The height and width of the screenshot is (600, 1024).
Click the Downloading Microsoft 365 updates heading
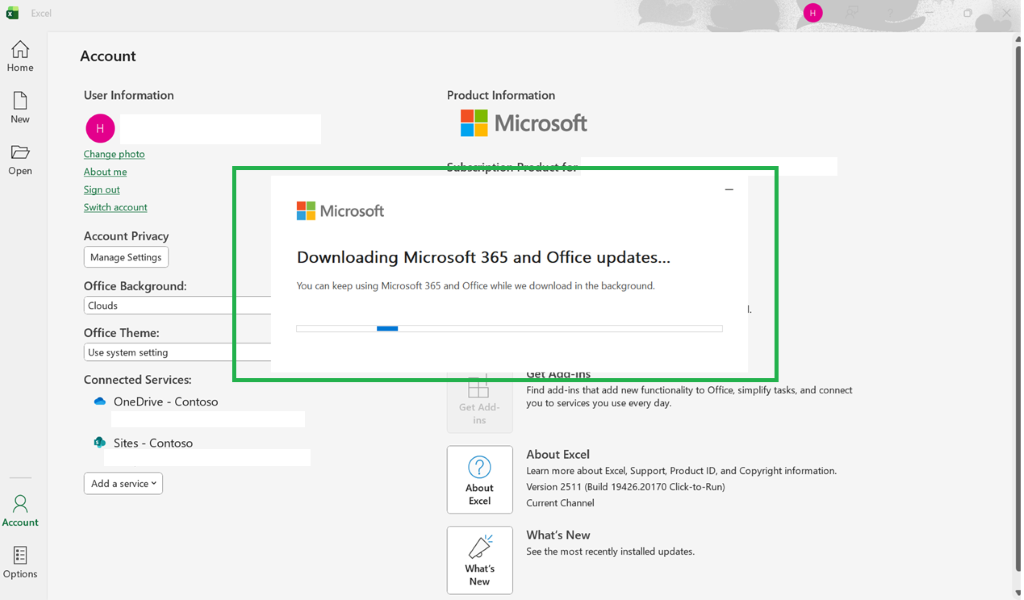[x=483, y=257]
